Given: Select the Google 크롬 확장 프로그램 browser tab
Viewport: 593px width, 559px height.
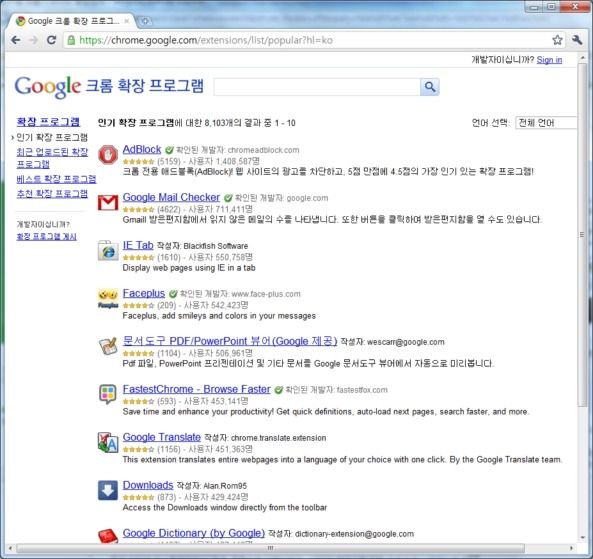Looking at the screenshot, I should point(72,21).
